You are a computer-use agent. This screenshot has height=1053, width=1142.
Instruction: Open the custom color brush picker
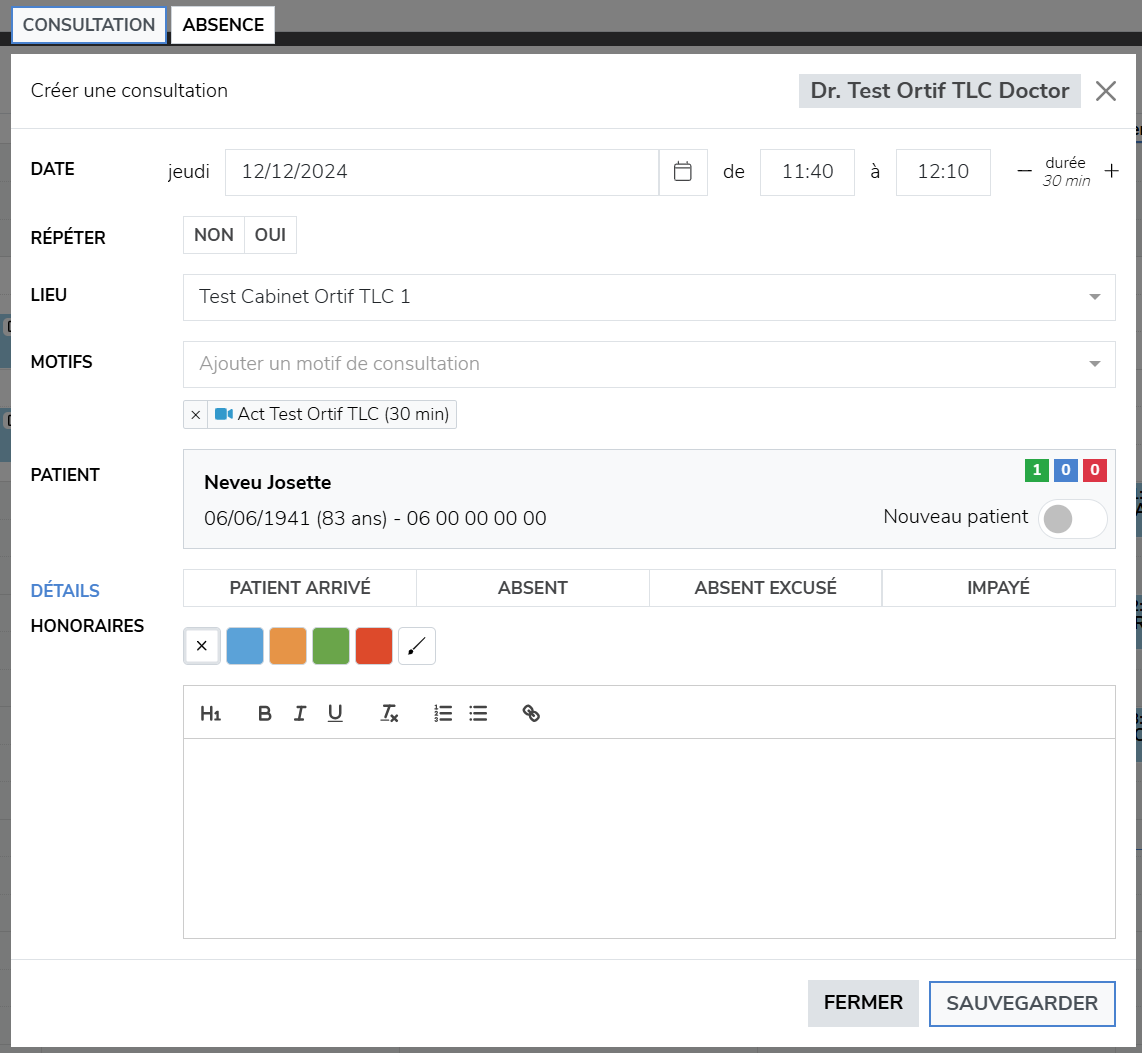click(x=417, y=646)
